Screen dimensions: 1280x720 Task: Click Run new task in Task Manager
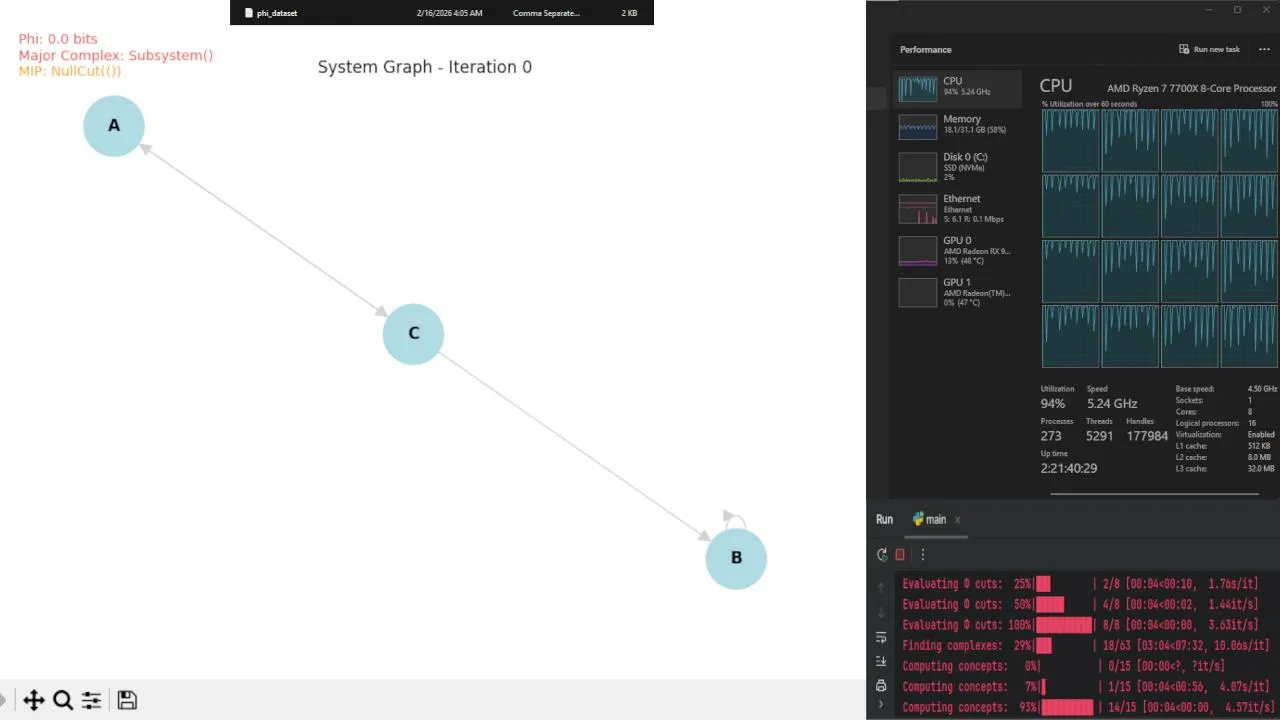1210,49
